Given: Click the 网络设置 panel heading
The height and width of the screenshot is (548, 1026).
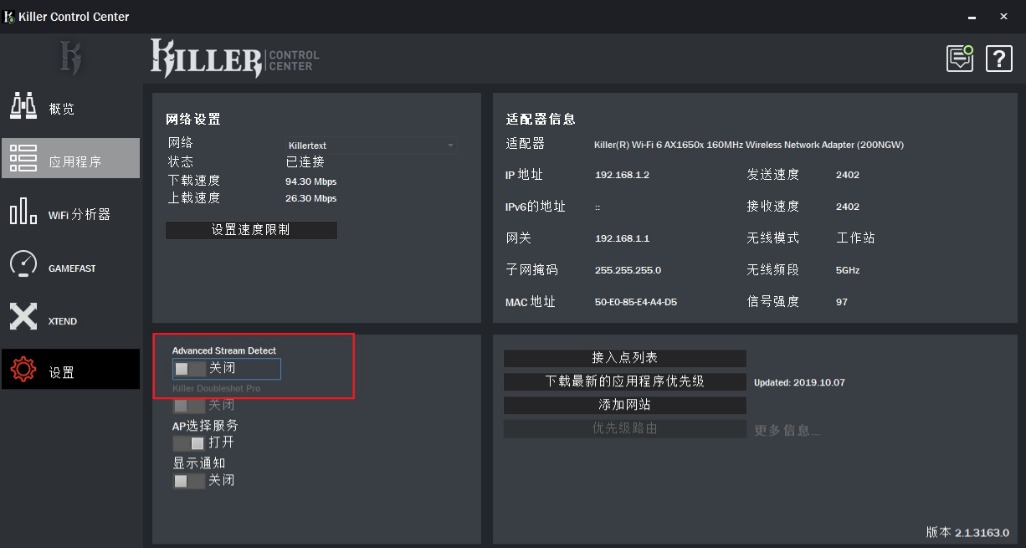Looking at the screenshot, I should pyautogui.click(x=193, y=119).
